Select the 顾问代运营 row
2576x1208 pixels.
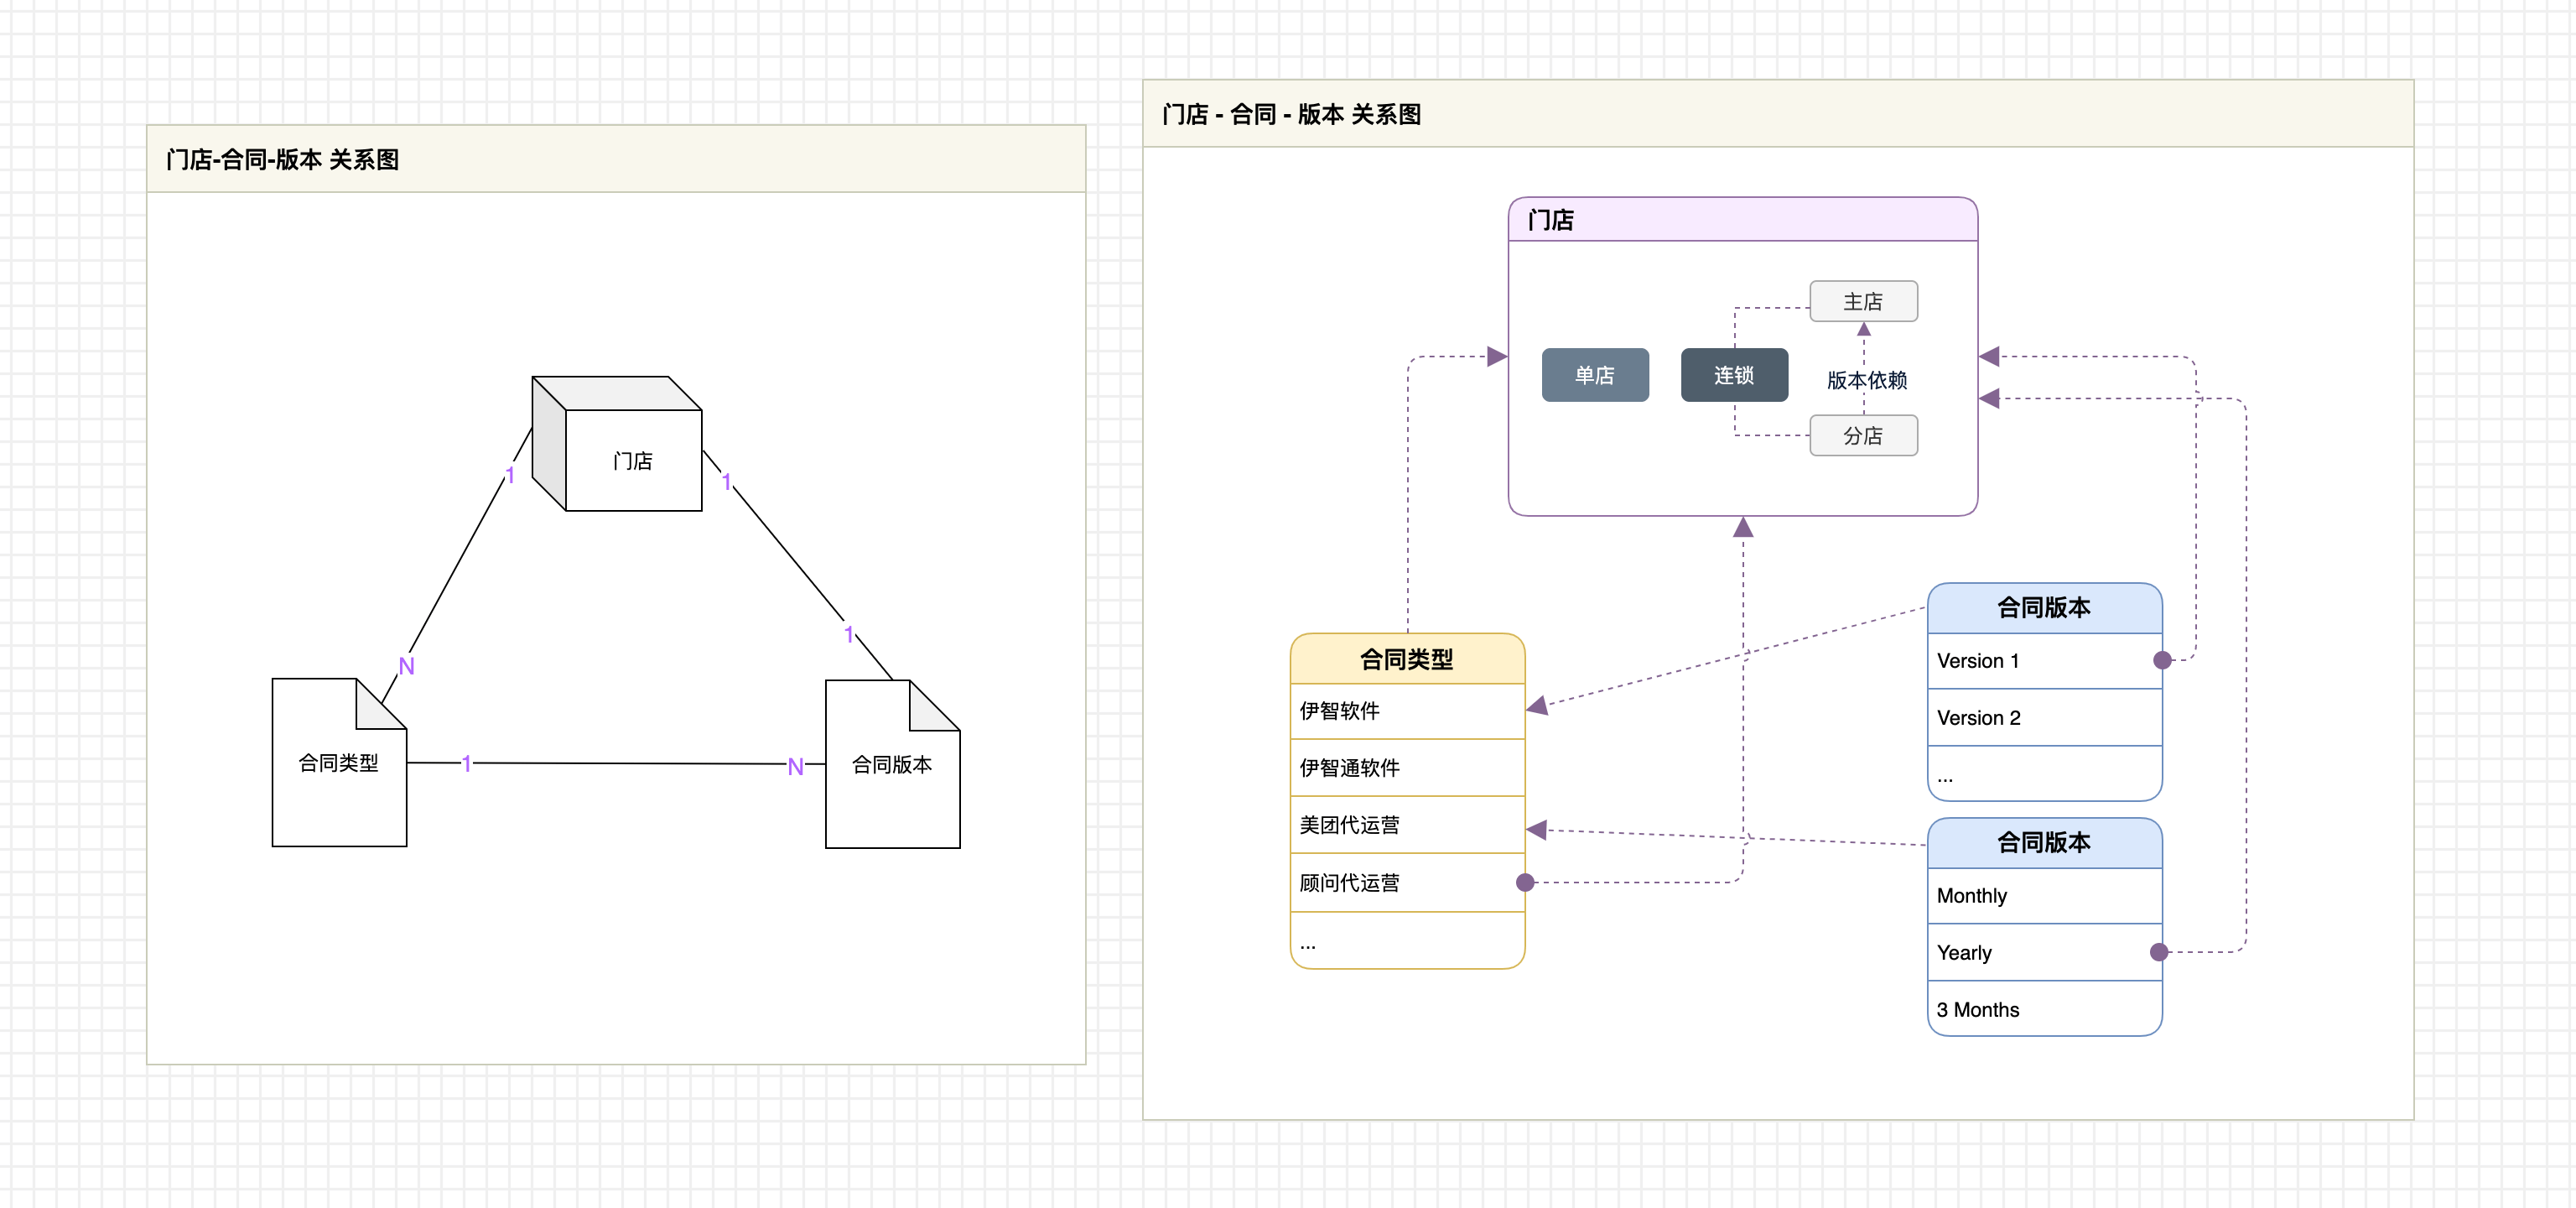[1407, 882]
